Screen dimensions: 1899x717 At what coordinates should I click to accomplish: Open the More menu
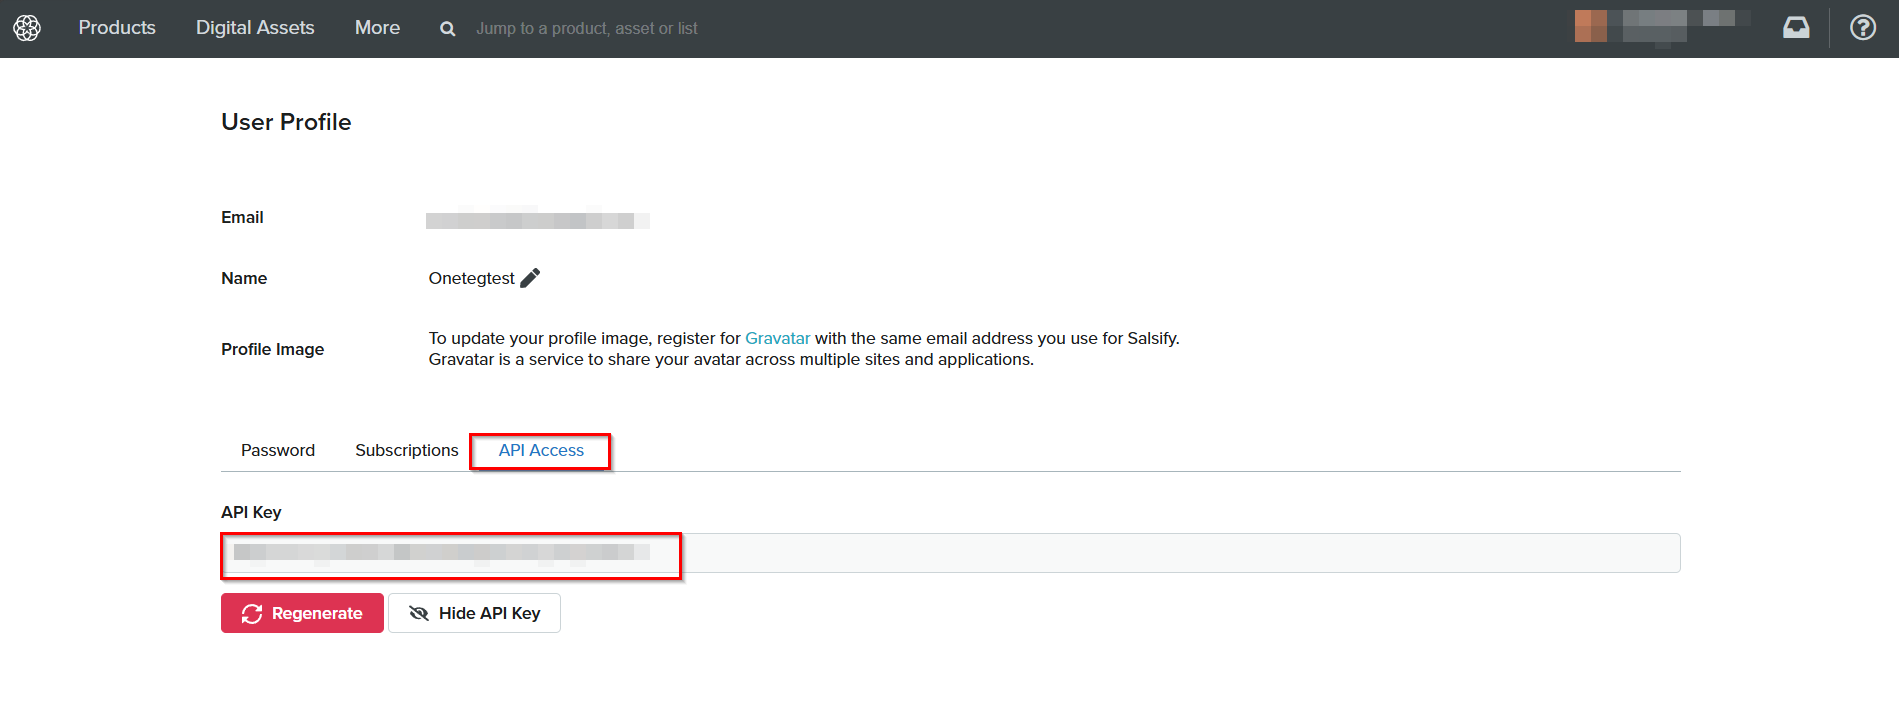[x=377, y=28]
